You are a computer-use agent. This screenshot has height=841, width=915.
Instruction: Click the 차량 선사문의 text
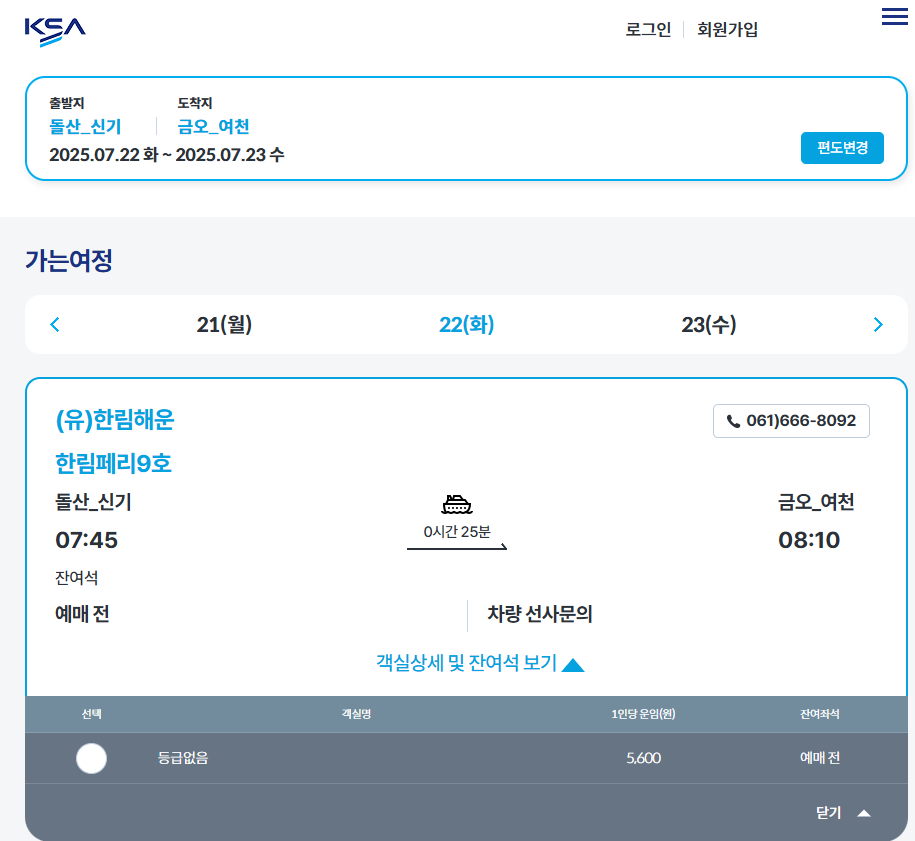[540, 614]
